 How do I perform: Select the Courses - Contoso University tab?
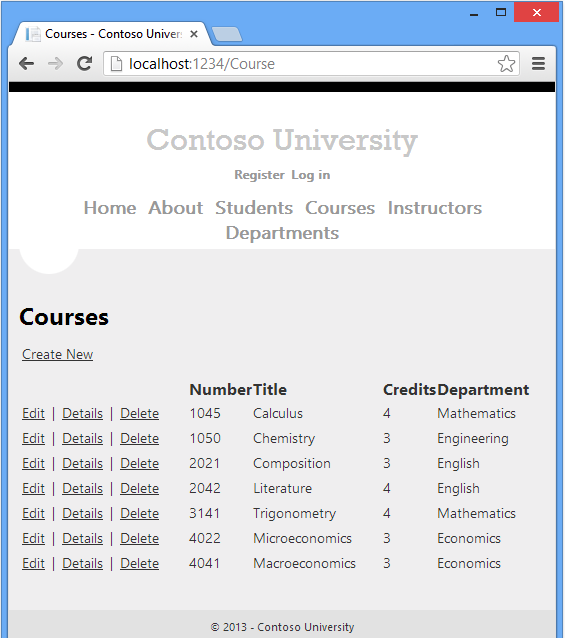coord(112,34)
